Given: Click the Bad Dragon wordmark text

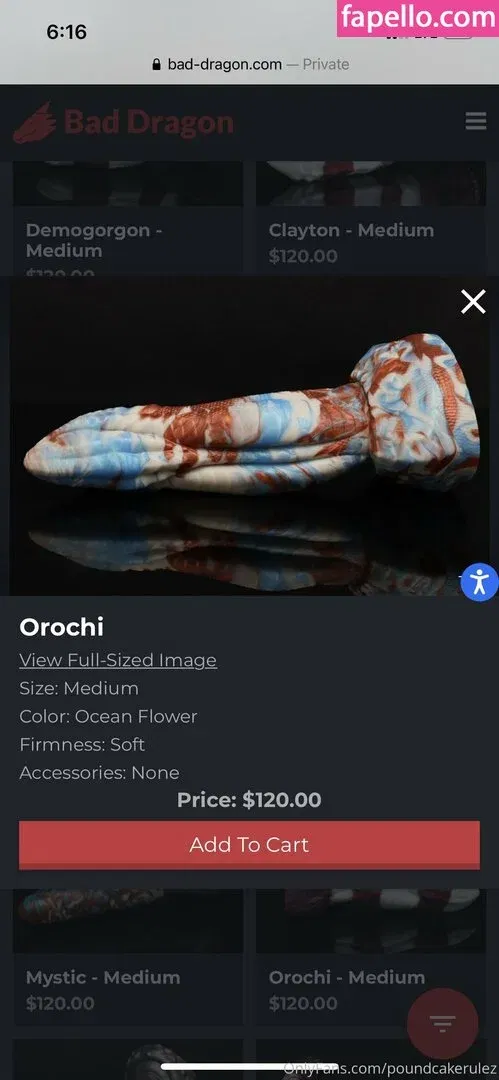Looking at the screenshot, I should pyautogui.click(x=149, y=123).
